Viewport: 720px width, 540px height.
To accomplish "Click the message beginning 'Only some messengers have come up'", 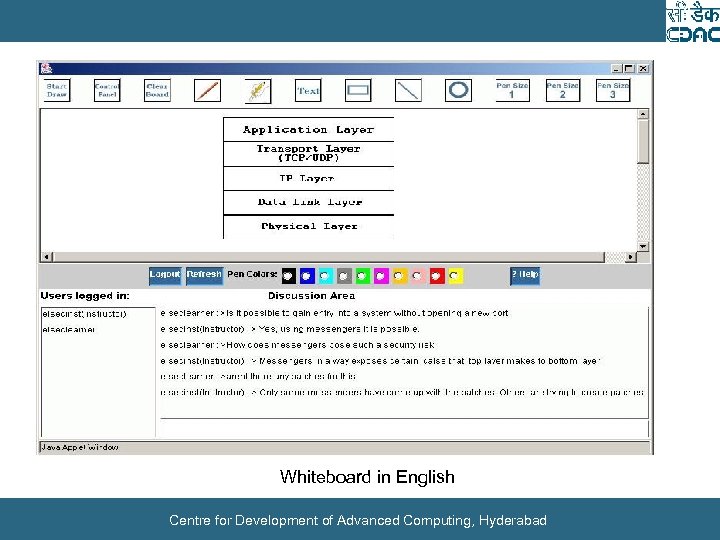I will [x=402, y=392].
